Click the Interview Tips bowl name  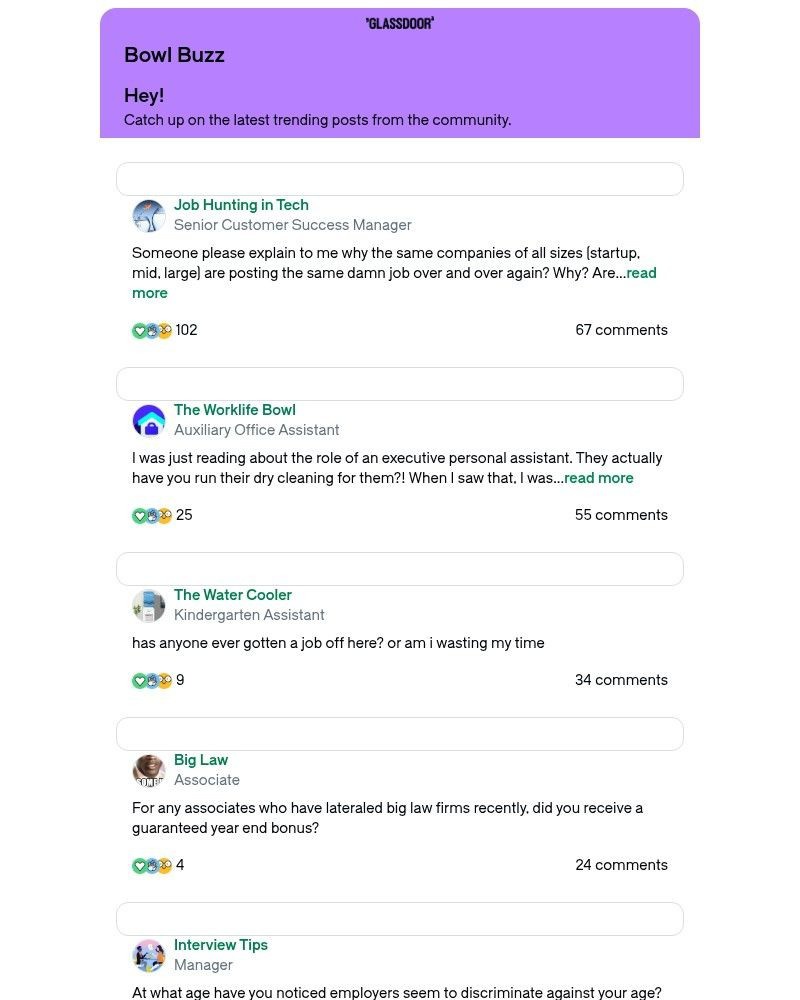click(221, 945)
